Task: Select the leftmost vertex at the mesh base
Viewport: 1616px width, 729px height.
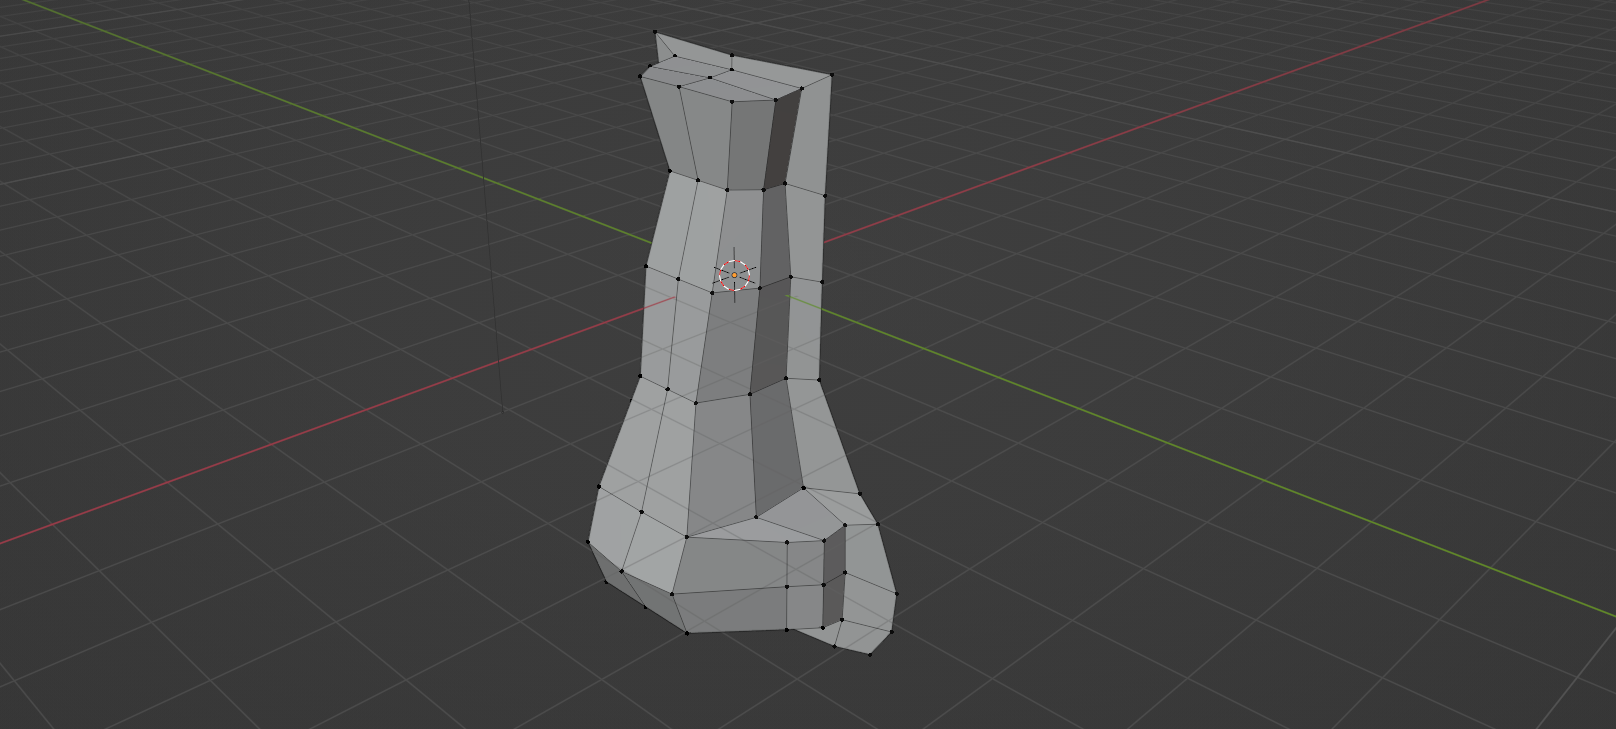Action: click(588, 542)
